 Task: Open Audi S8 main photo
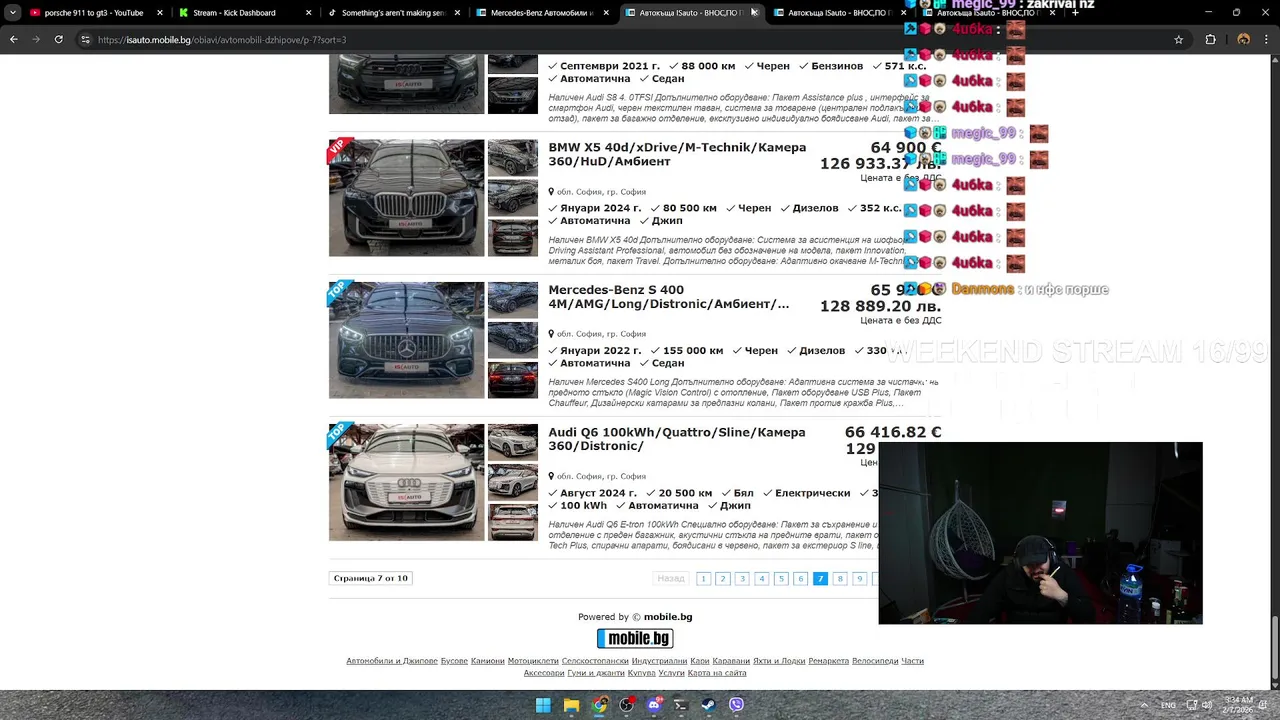tap(406, 84)
